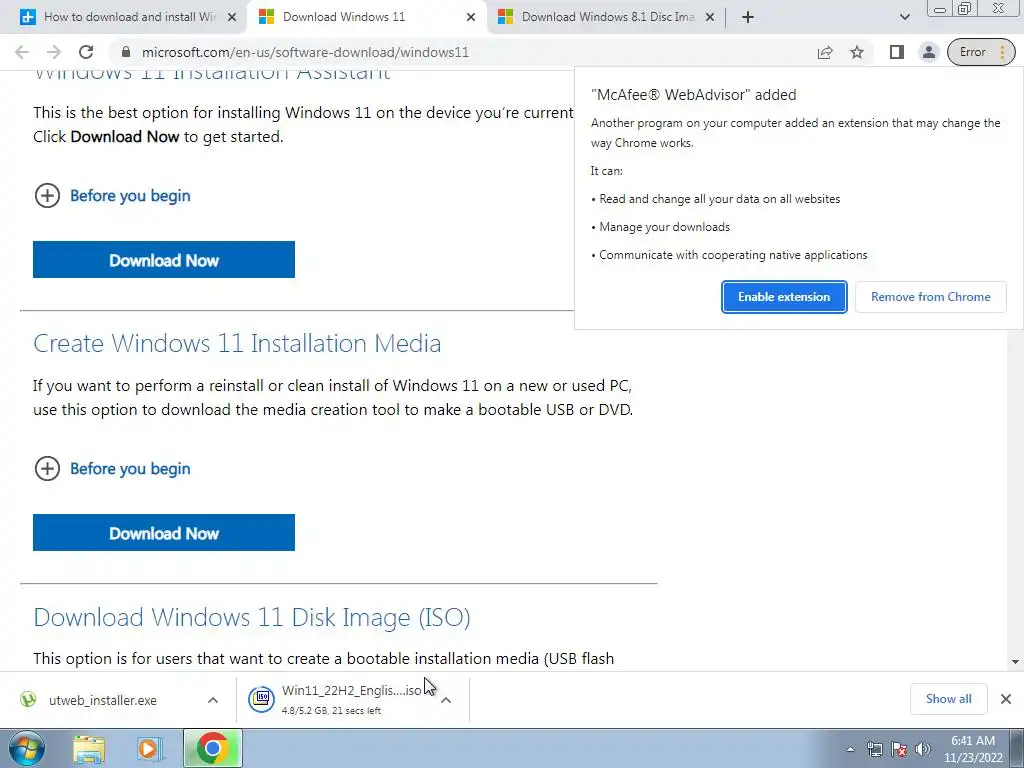Show all downloads
Viewport: 1024px width, 768px height.
click(948, 699)
